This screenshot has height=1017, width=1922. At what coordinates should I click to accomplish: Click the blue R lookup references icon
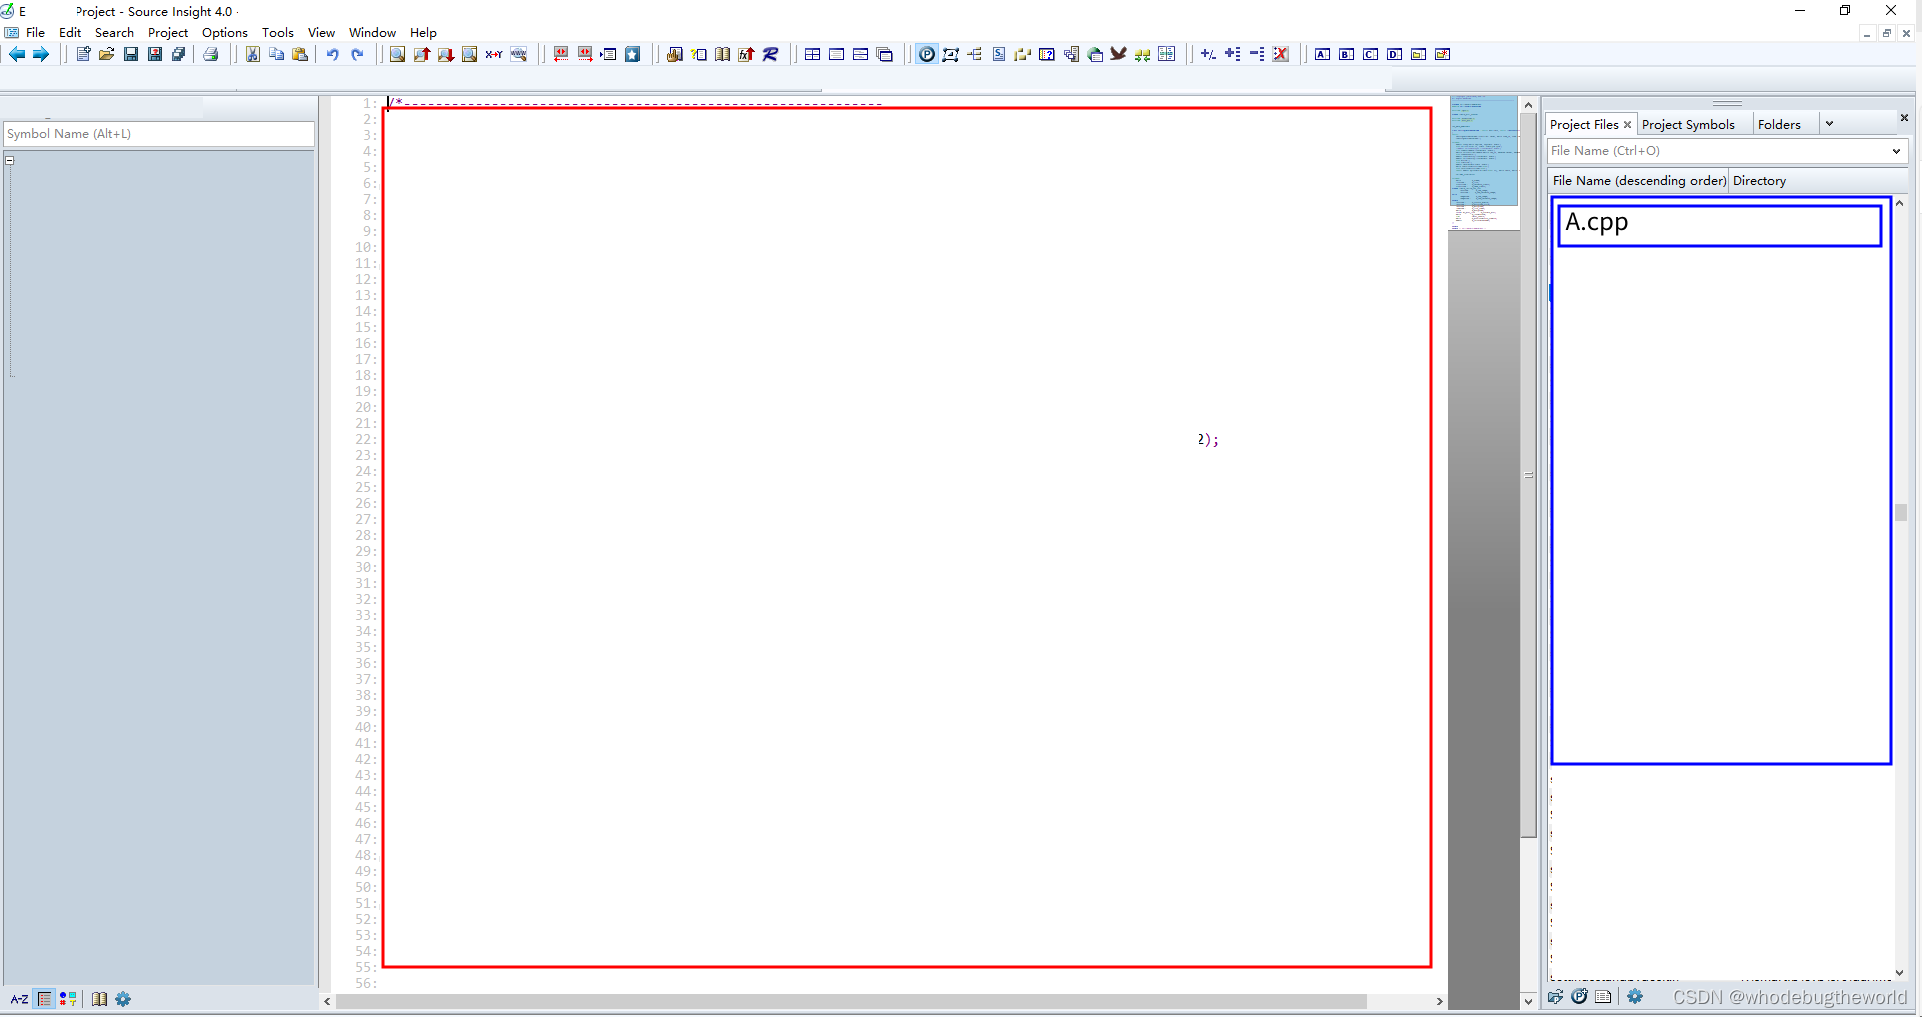click(771, 54)
